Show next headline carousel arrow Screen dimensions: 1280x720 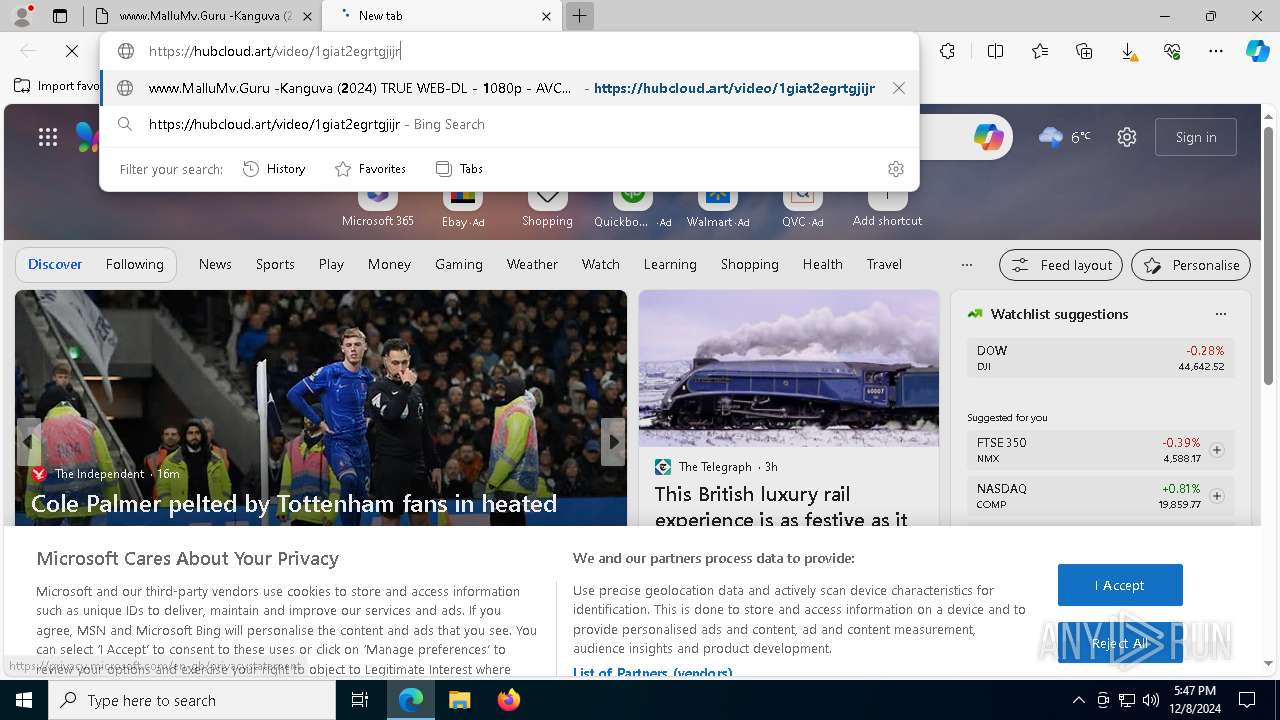[x=613, y=441]
